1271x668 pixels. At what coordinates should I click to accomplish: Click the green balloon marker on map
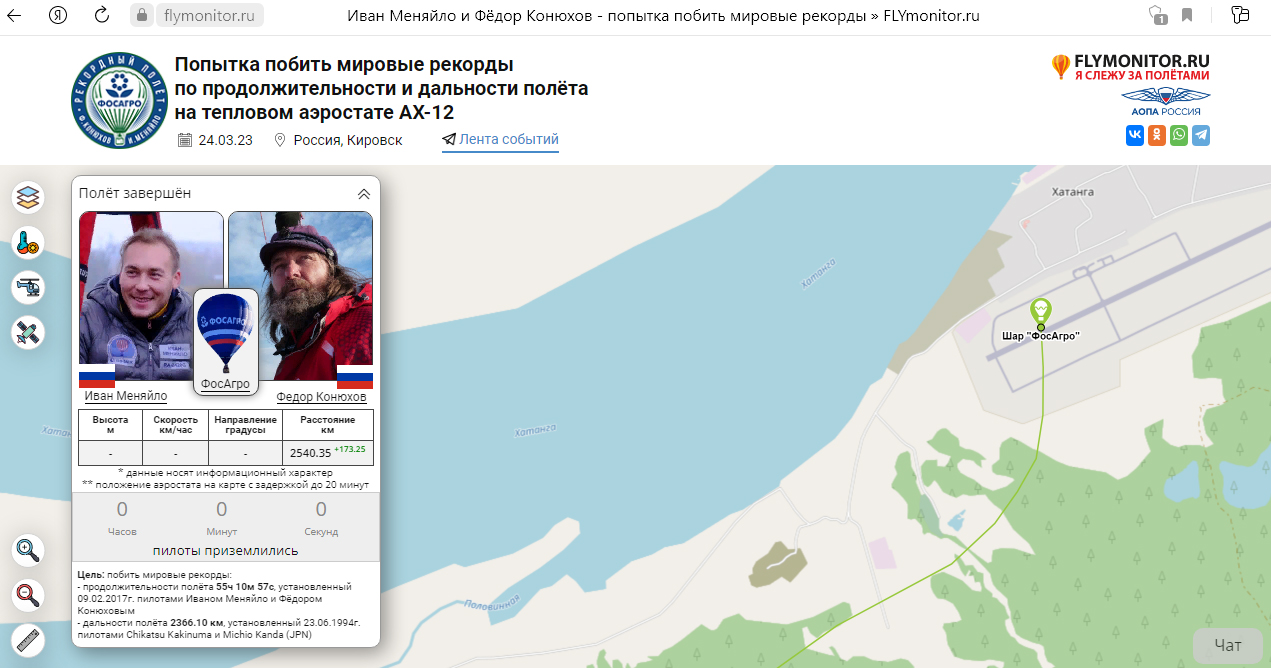click(1041, 312)
